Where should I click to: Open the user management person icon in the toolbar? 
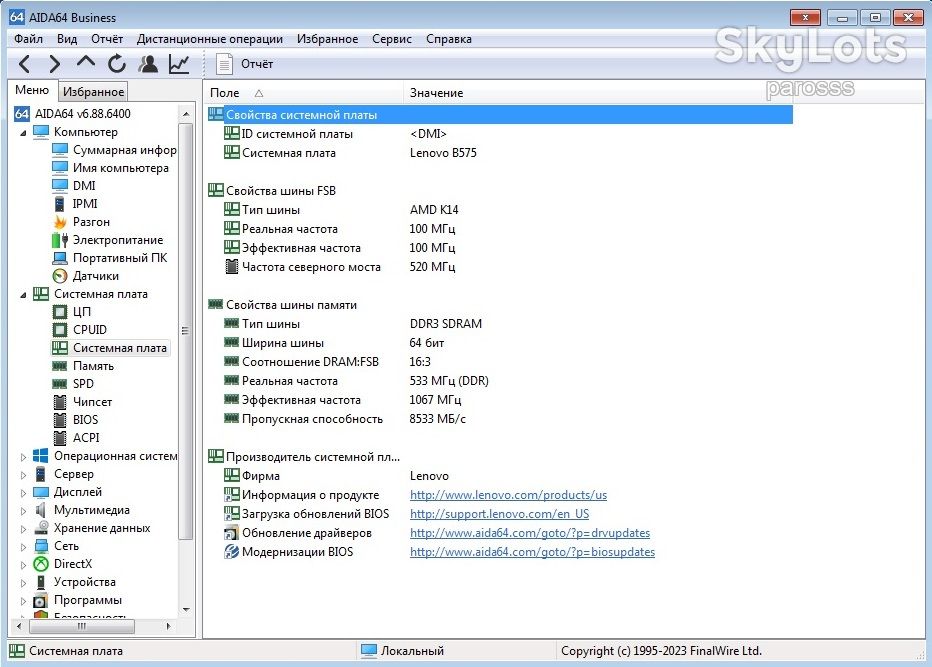click(148, 64)
